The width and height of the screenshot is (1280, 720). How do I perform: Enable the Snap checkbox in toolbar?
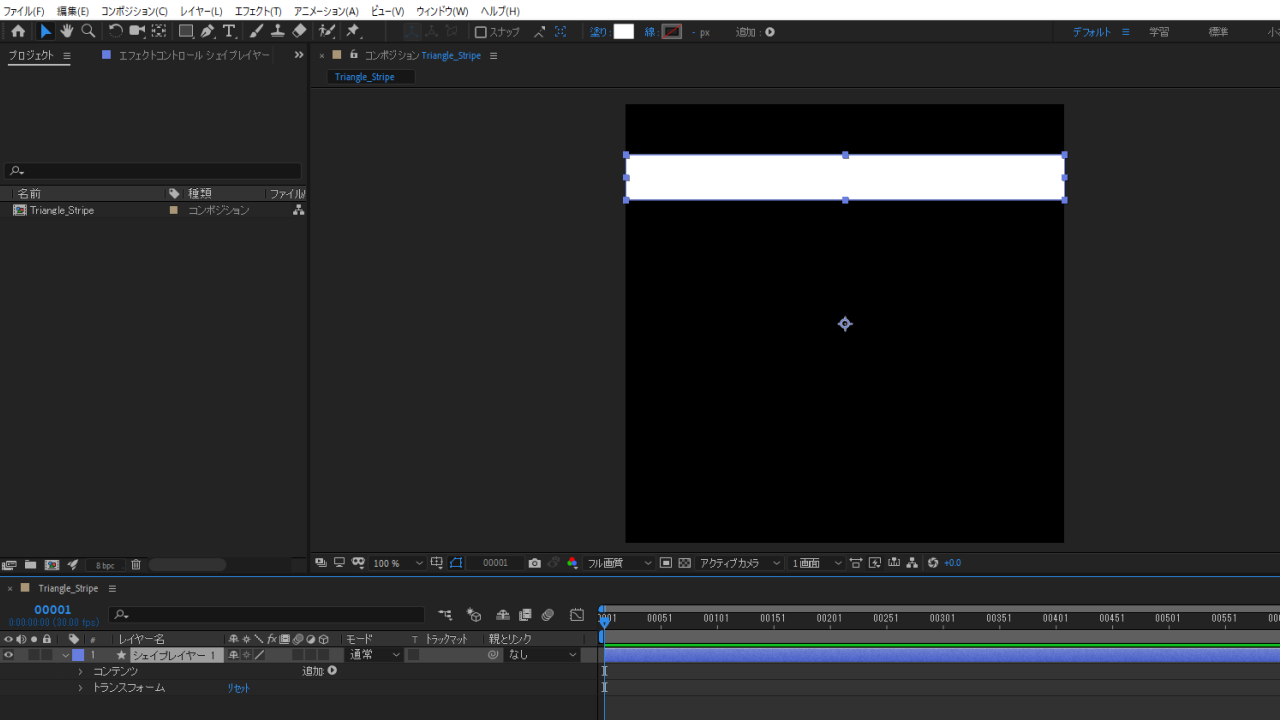pyautogui.click(x=481, y=32)
